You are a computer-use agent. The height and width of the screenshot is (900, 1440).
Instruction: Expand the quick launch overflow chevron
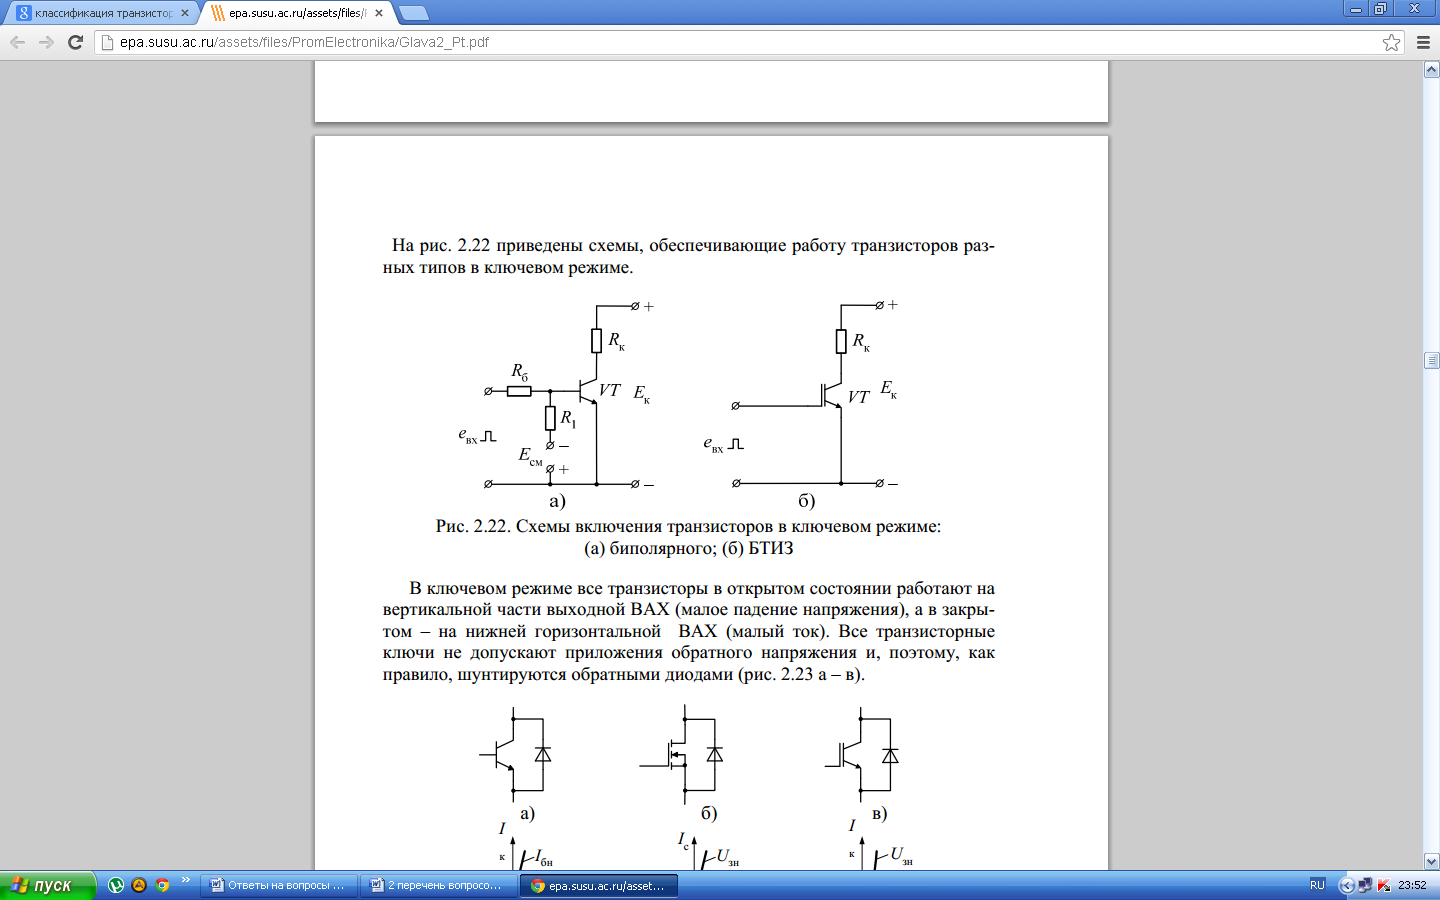[x=186, y=881]
